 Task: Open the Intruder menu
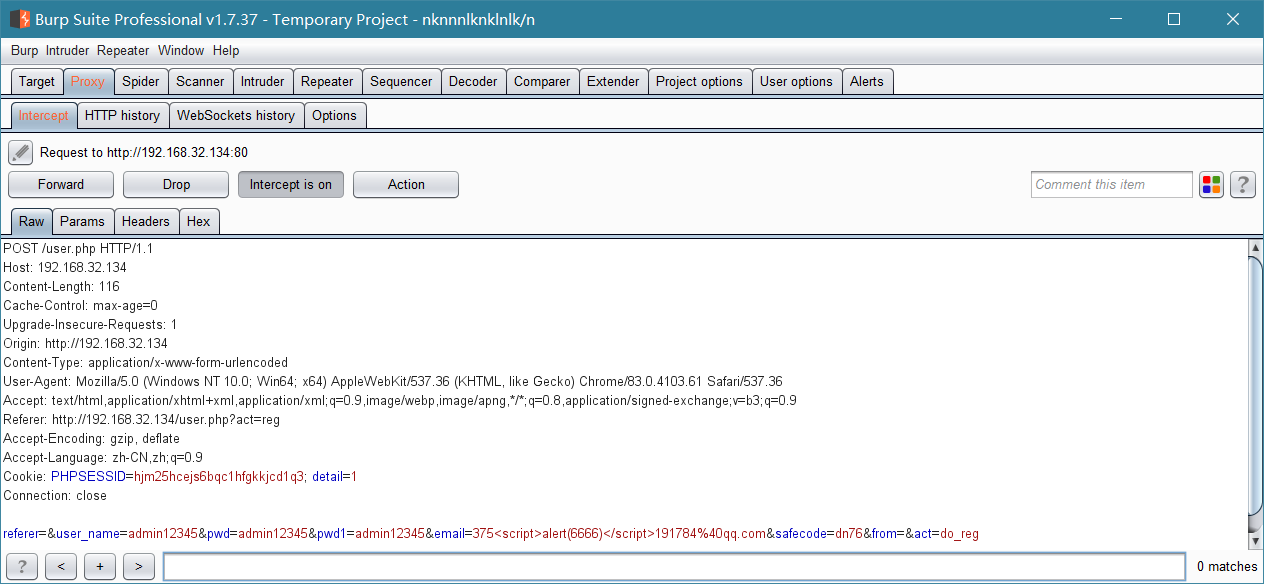click(x=67, y=50)
